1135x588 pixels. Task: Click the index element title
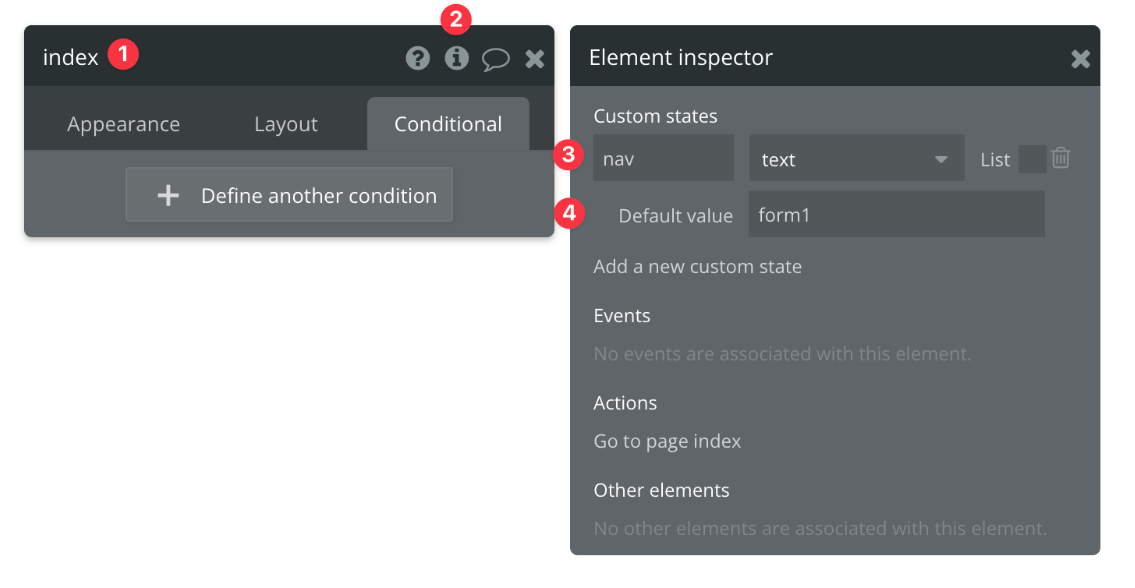pyautogui.click(x=71, y=57)
